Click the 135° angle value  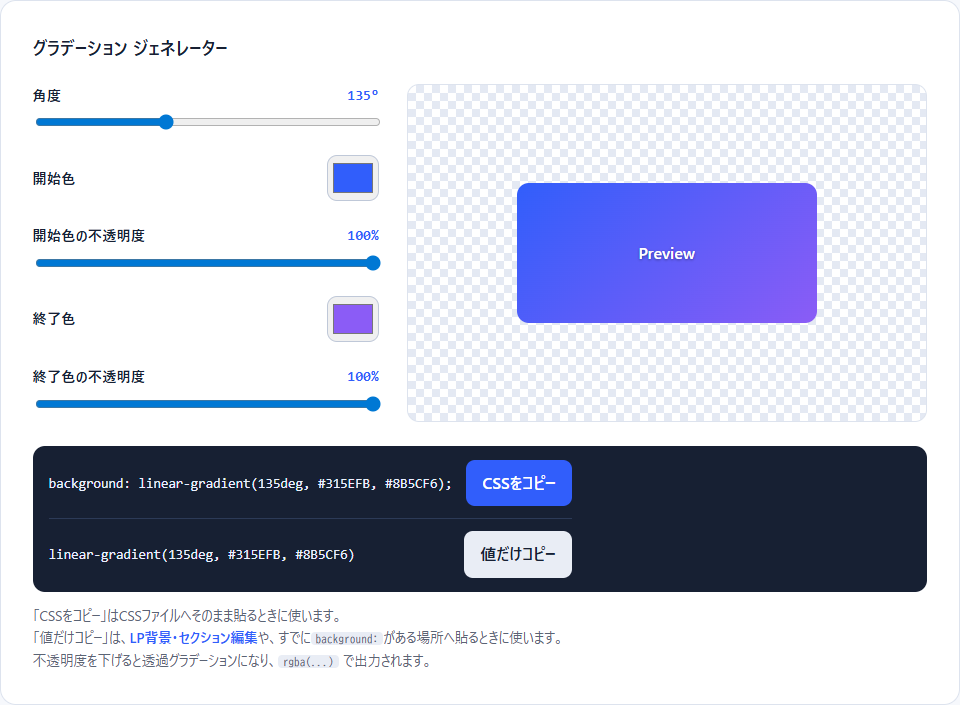362,95
